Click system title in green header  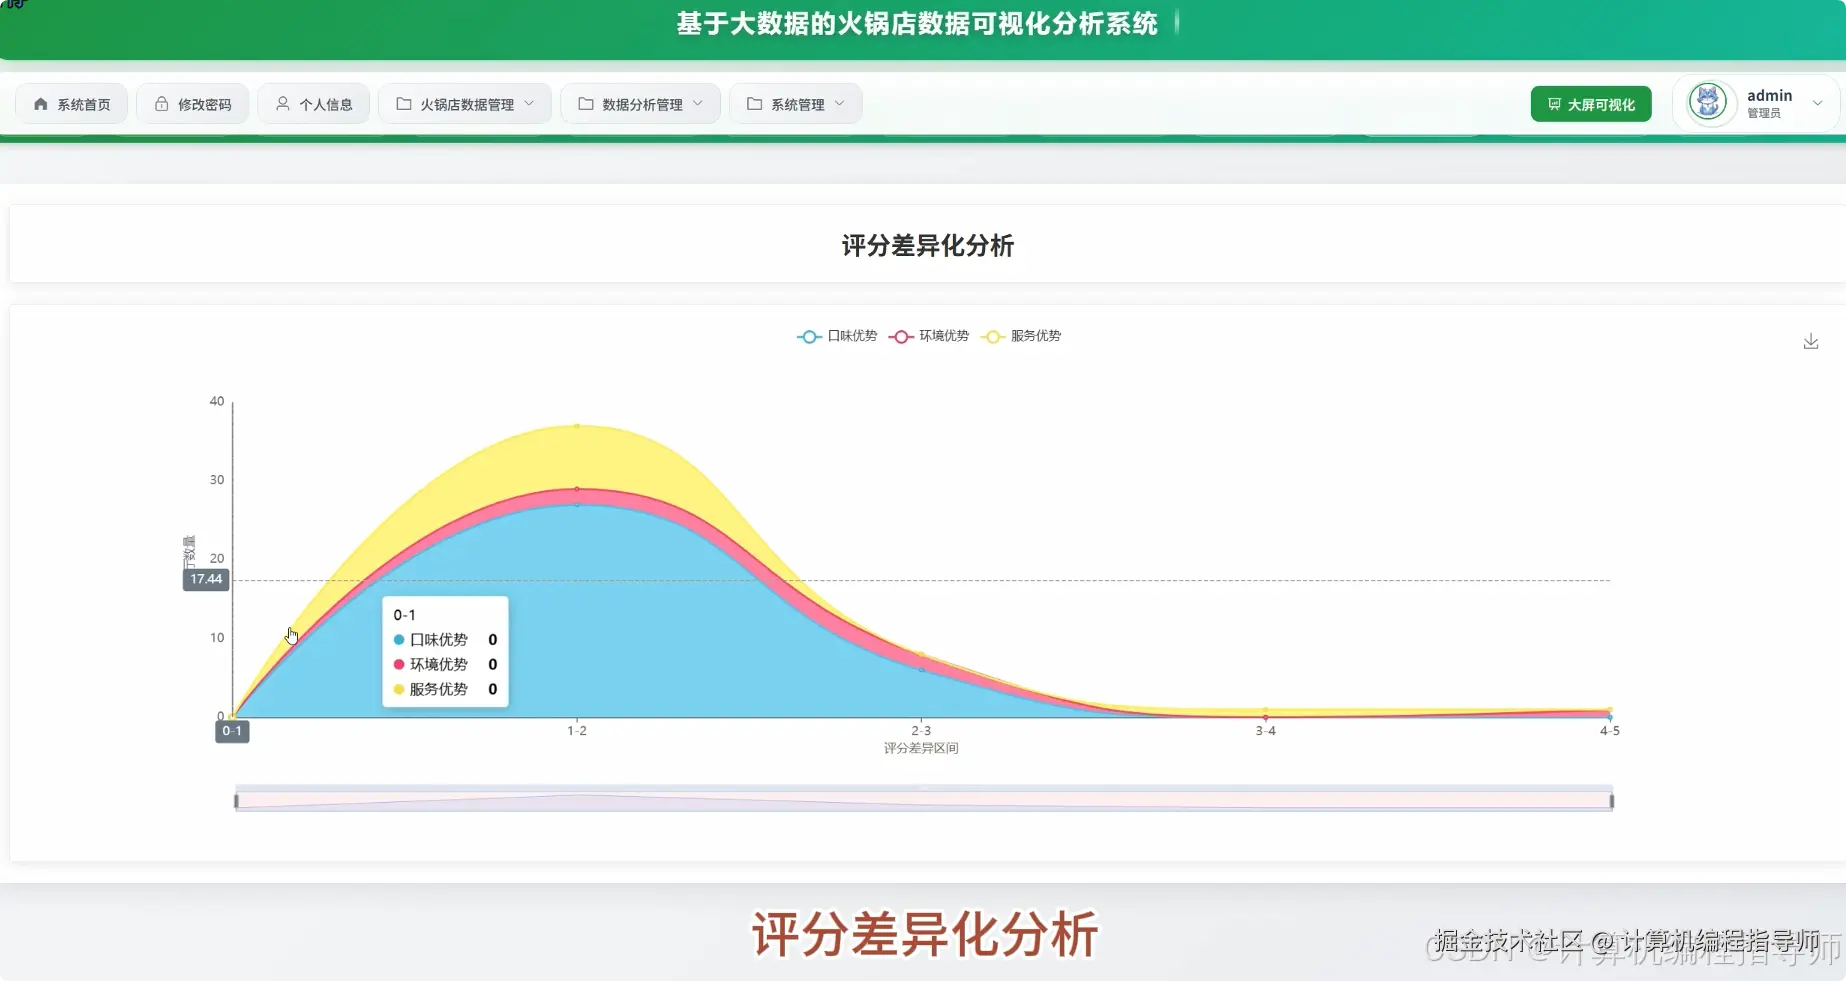tap(917, 24)
